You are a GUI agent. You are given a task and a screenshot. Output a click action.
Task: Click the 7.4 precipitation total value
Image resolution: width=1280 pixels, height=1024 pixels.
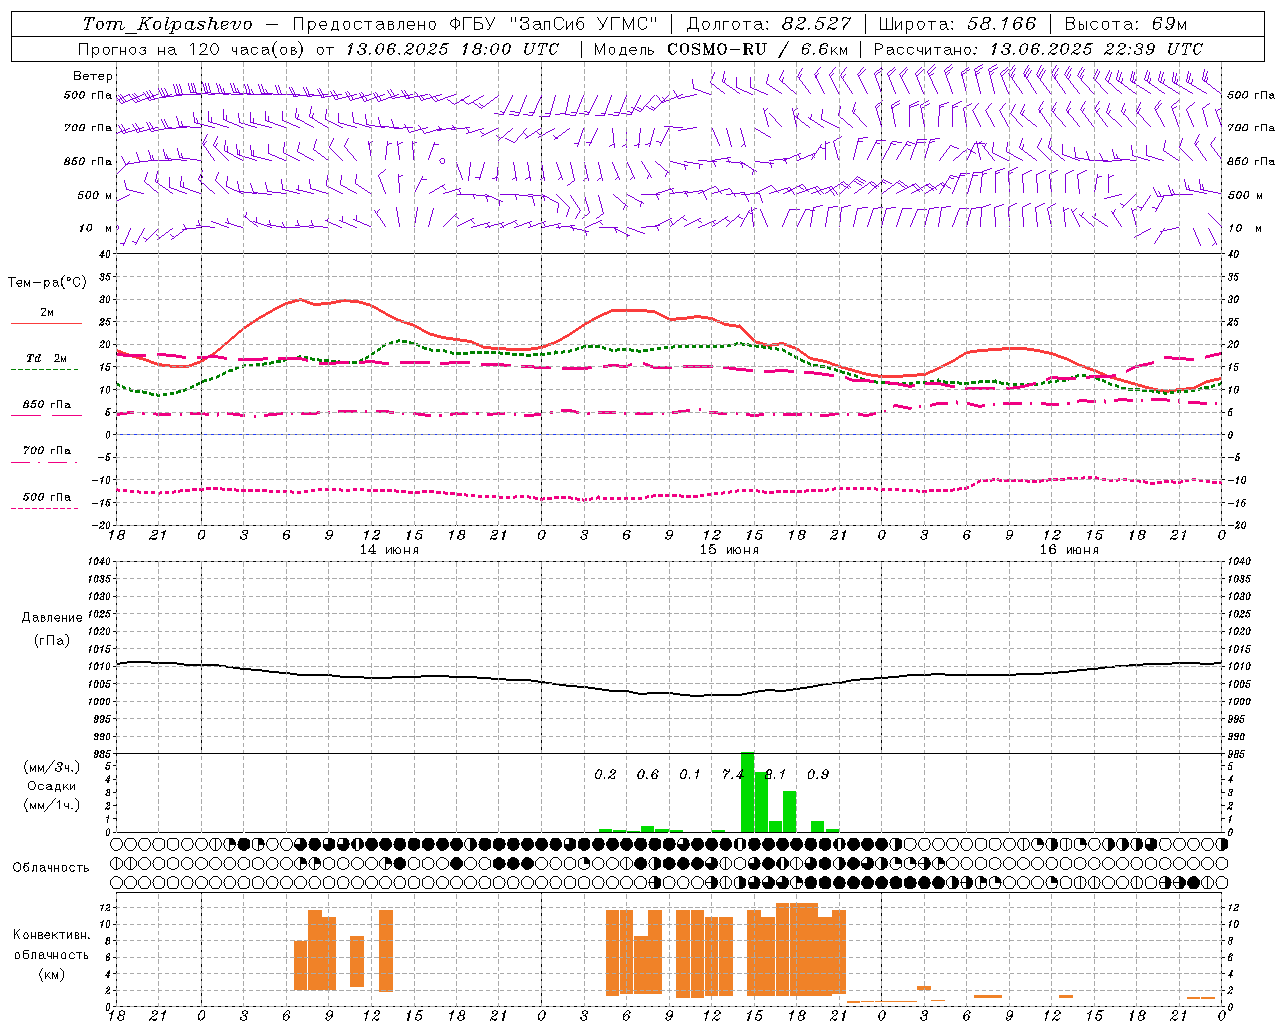click(x=733, y=775)
